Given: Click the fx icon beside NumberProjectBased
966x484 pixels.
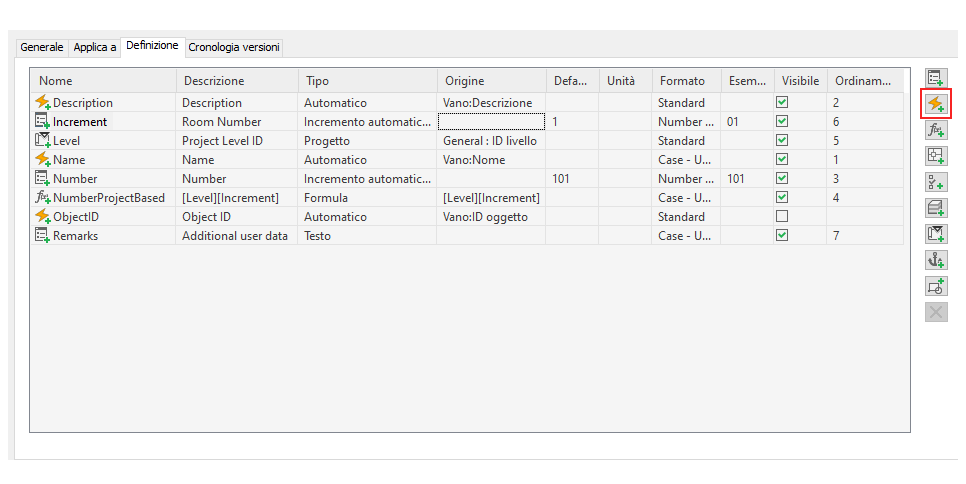Looking at the screenshot, I should tap(43, 198).
